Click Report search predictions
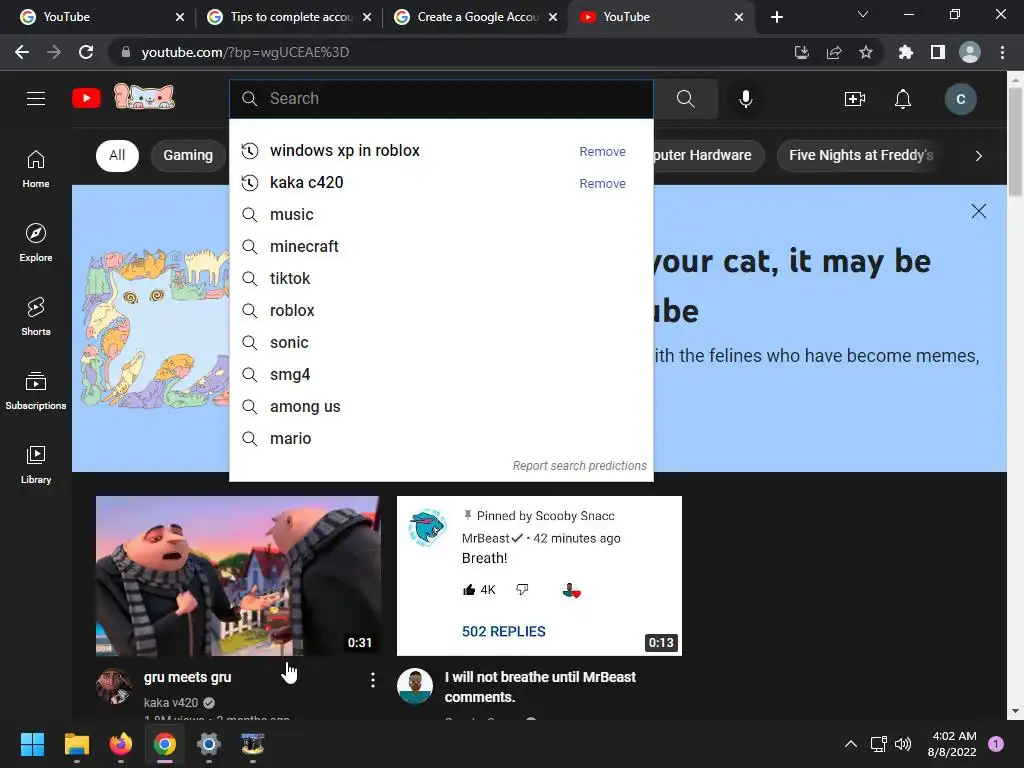 pos(579,466)
